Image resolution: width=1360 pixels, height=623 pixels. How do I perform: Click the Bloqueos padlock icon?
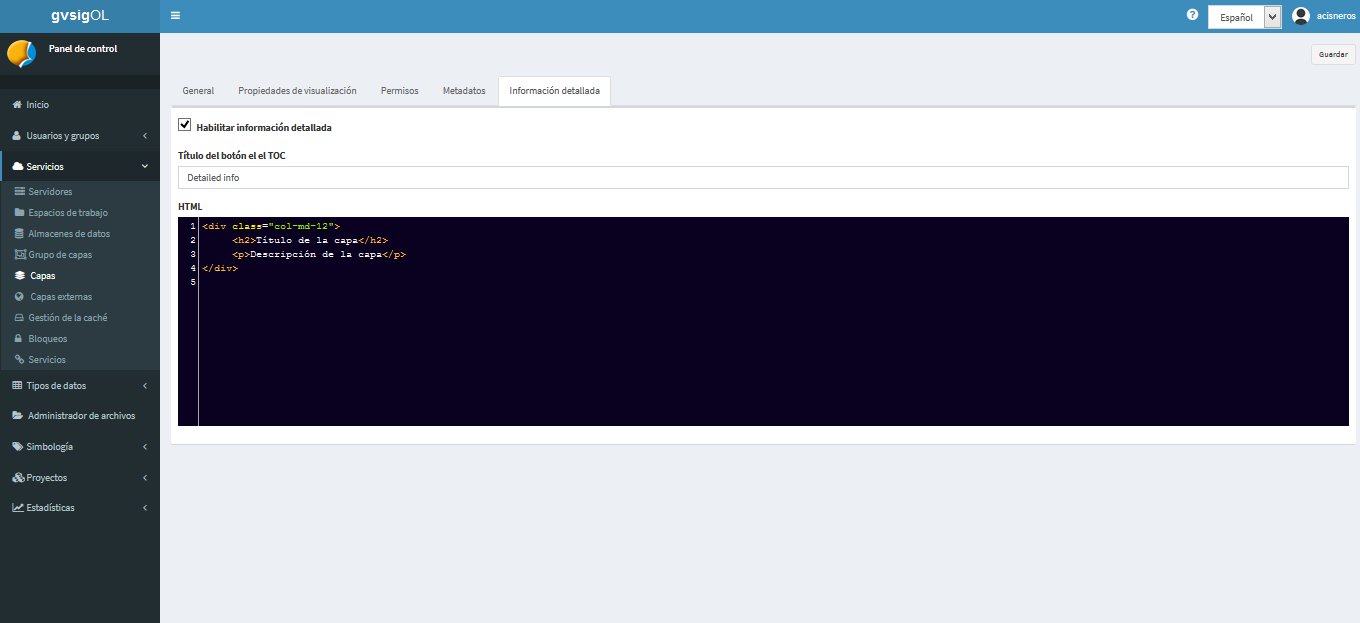[x=19, y=339]
